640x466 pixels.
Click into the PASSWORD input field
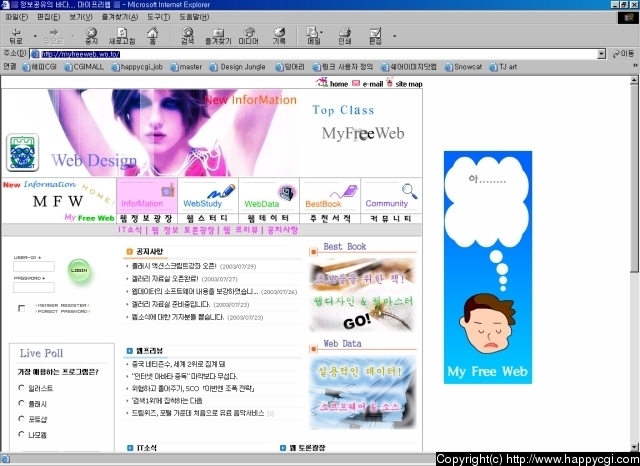pos(34,287)
